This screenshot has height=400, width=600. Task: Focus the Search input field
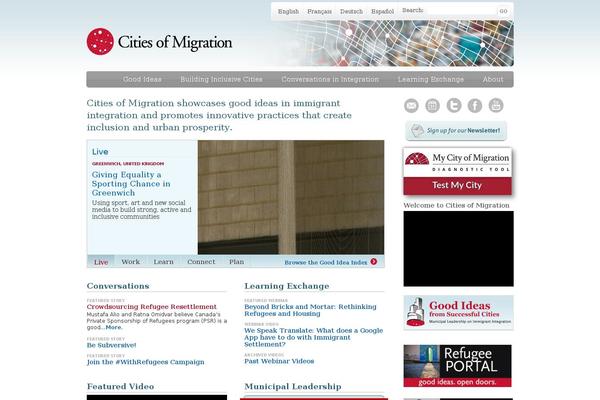461,11
